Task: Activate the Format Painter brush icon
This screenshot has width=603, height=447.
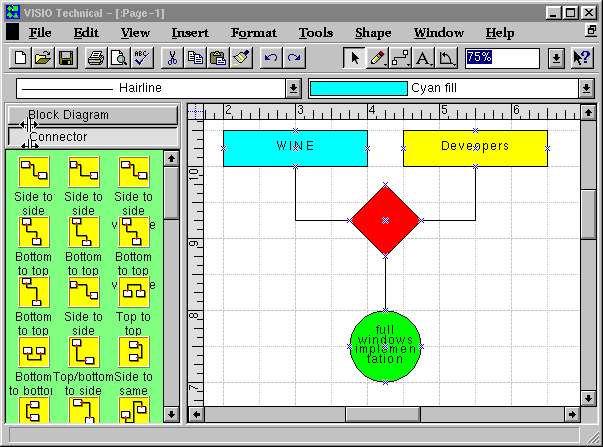Action: 241,58
